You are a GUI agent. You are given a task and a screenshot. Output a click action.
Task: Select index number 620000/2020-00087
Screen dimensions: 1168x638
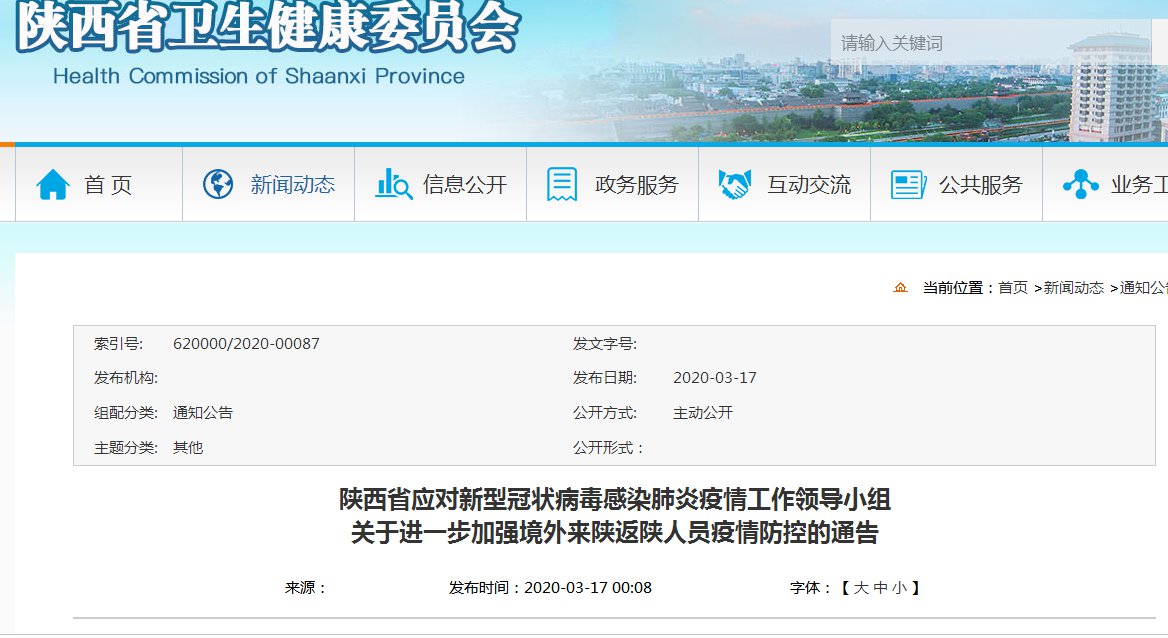pyautogui.click(x=247, y=344)
